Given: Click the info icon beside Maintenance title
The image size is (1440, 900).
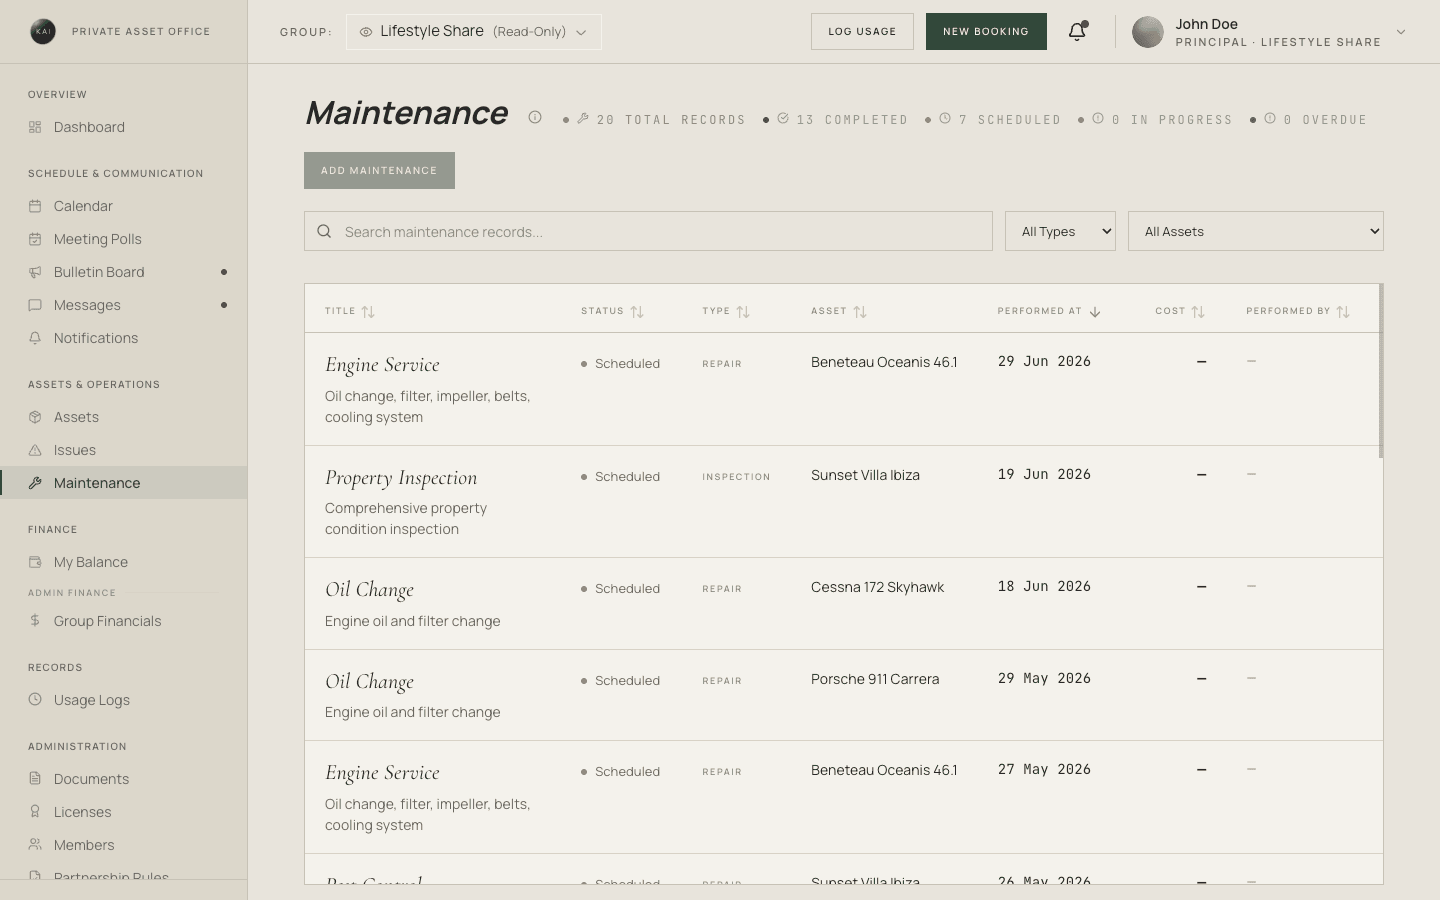Looking at the screenshot, I should 535,117.
